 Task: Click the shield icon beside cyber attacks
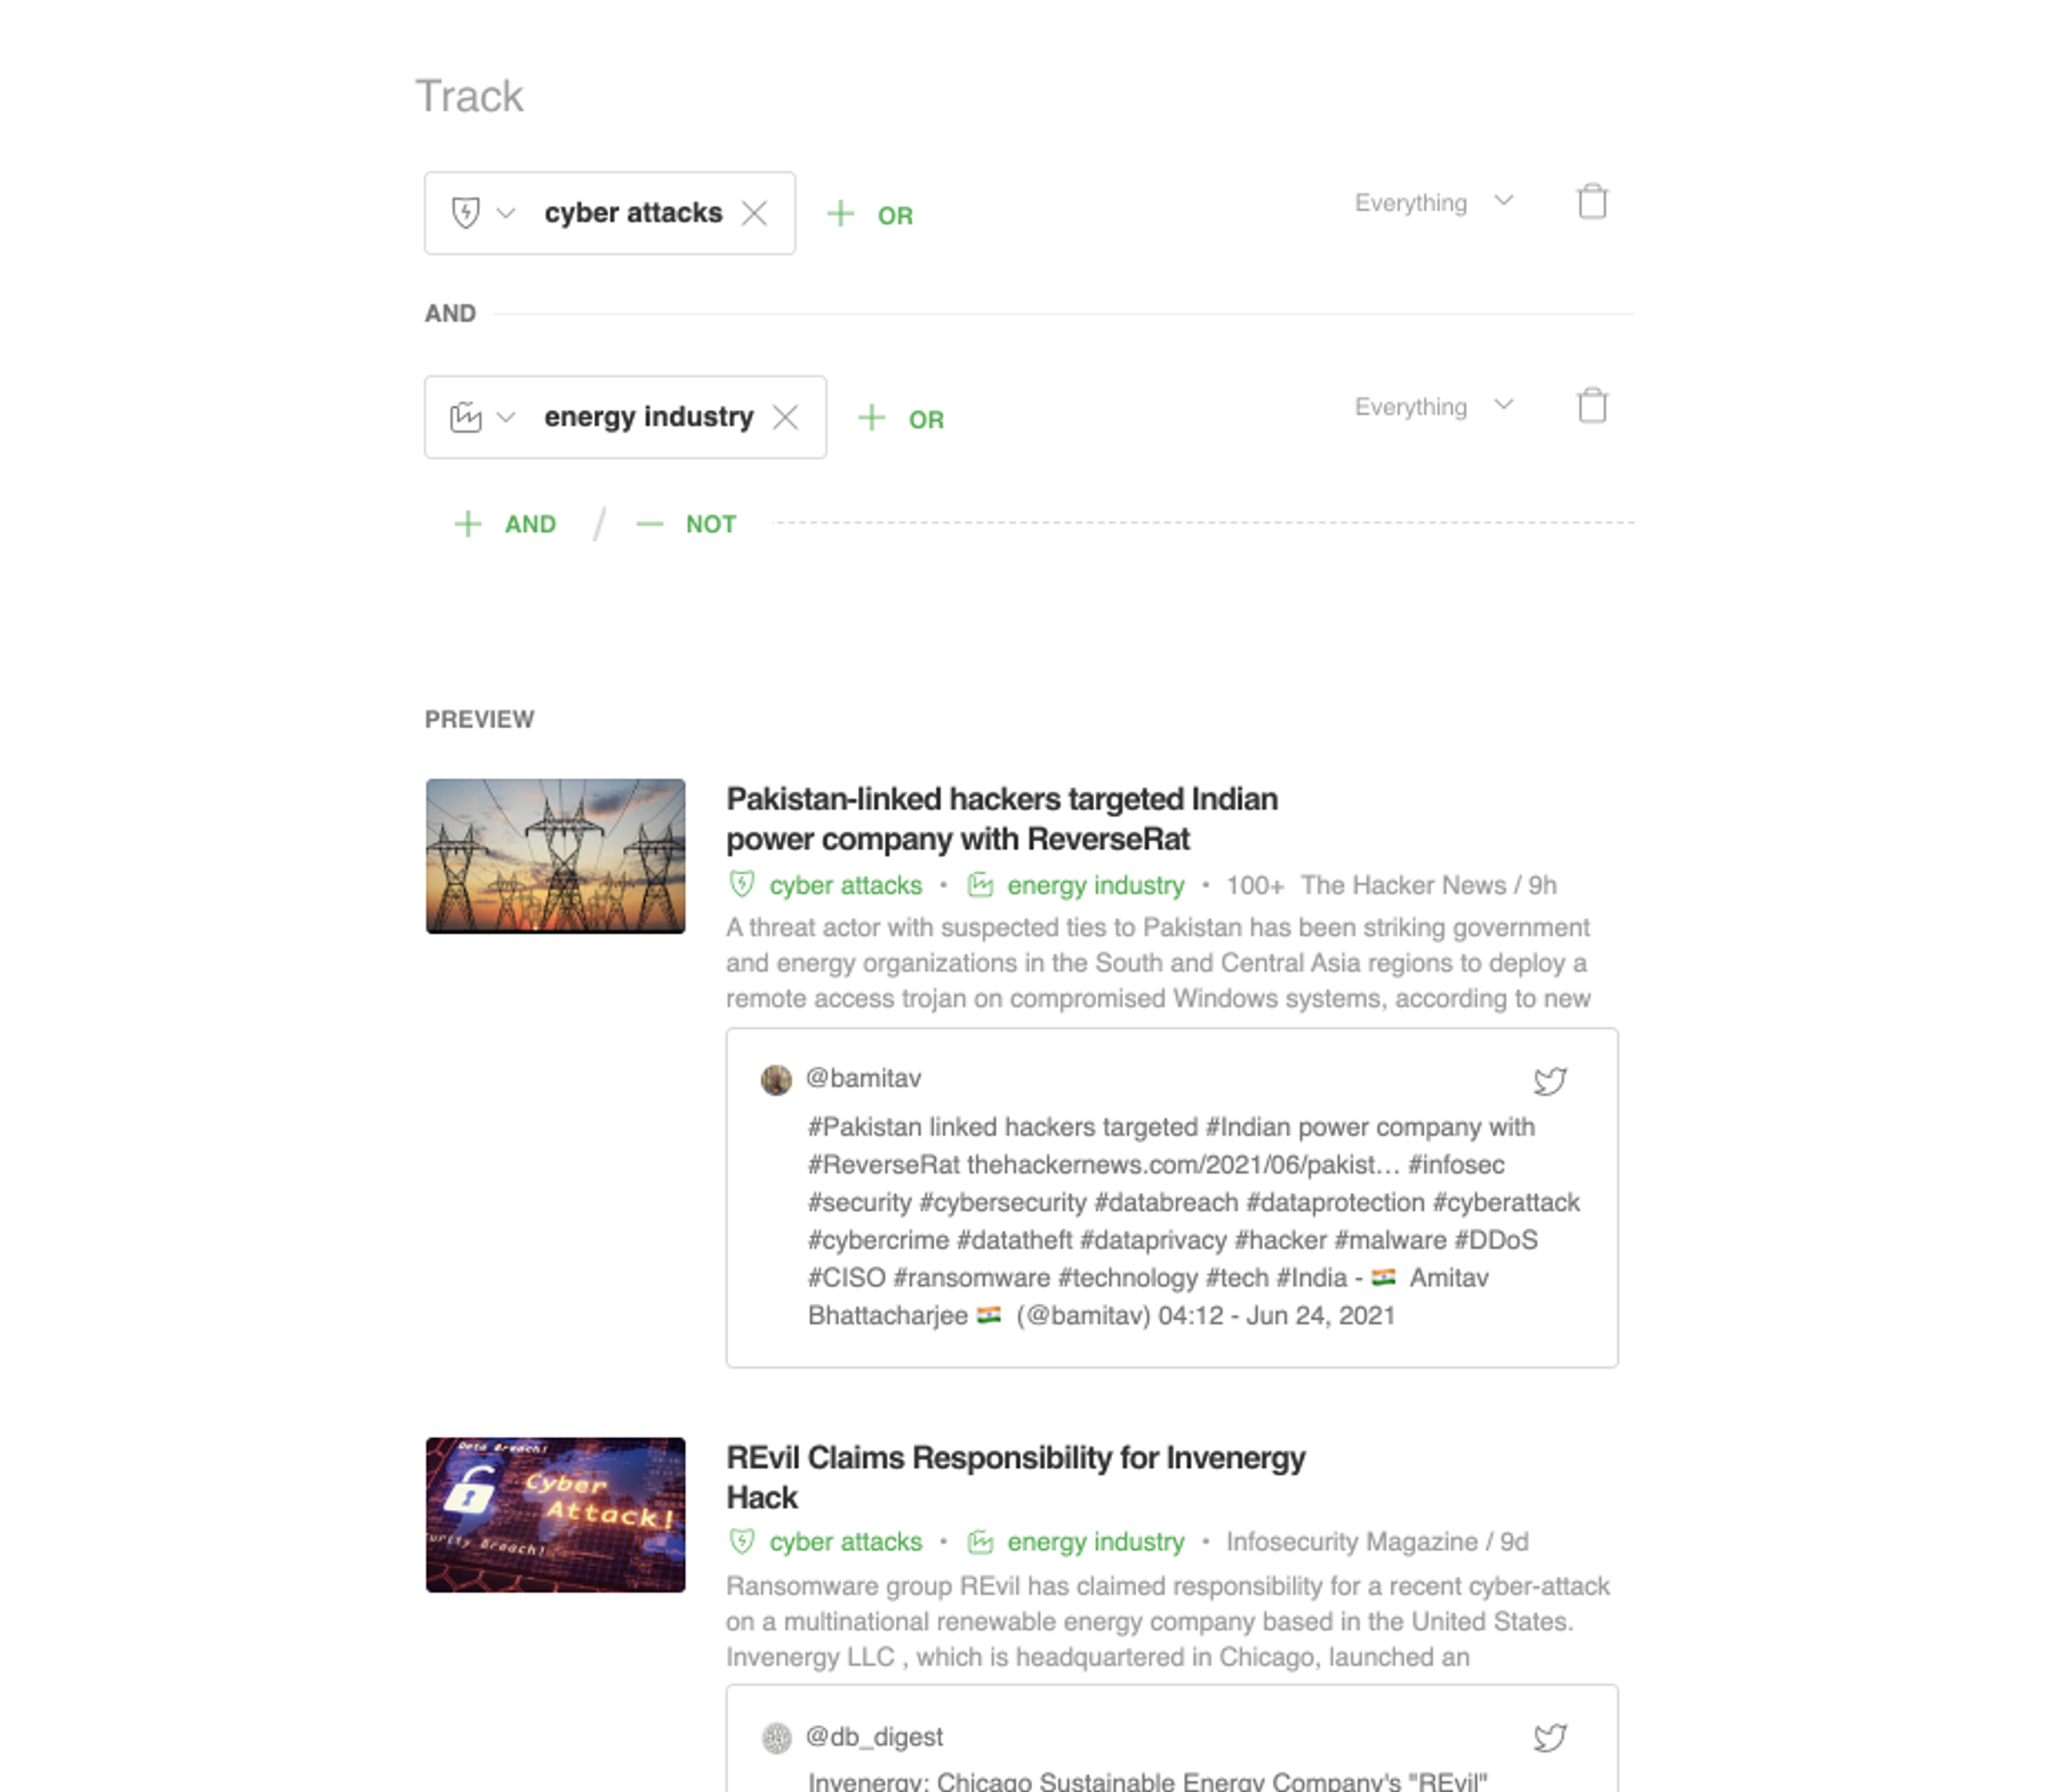[465, 213]
